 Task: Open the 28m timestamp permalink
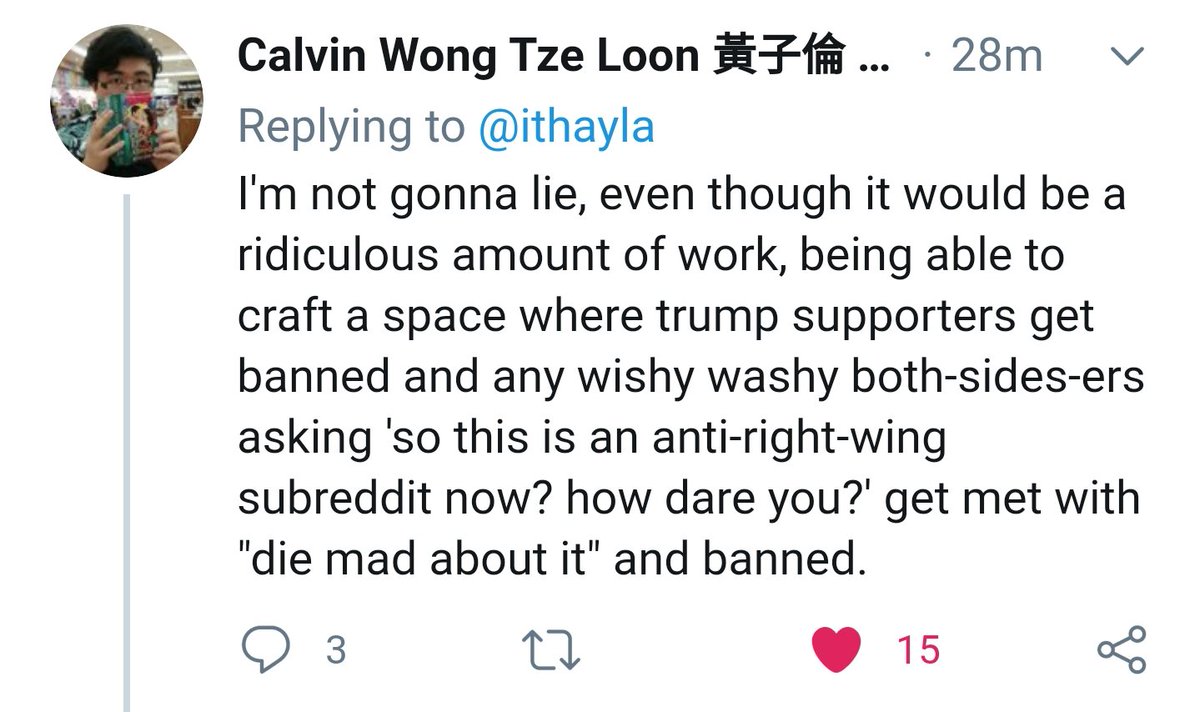tap(996, 57)
